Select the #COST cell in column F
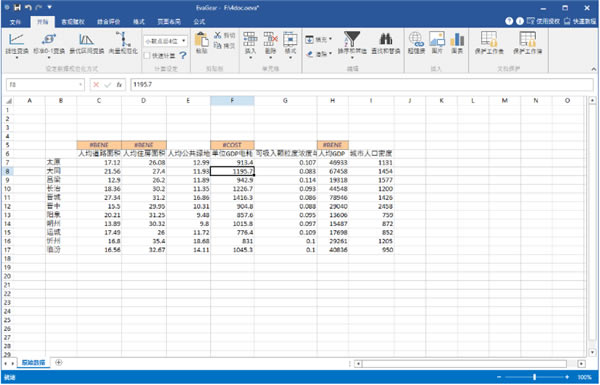This screenshot has height=385, width=600. pyautogui.click(x=232, y=145)
